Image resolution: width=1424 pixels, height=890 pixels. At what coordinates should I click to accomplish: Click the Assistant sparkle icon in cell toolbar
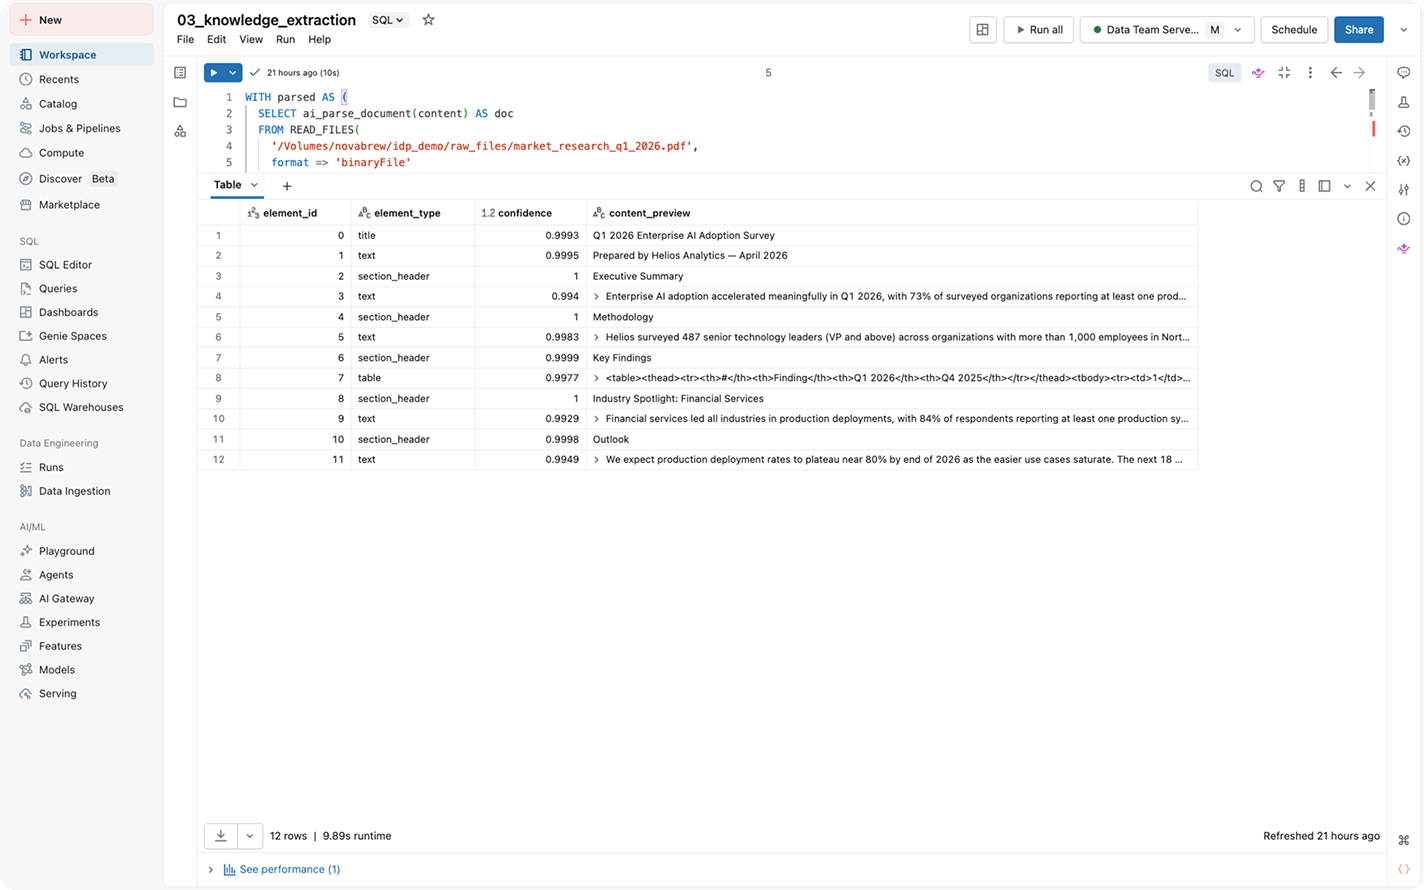[1258, 73]
